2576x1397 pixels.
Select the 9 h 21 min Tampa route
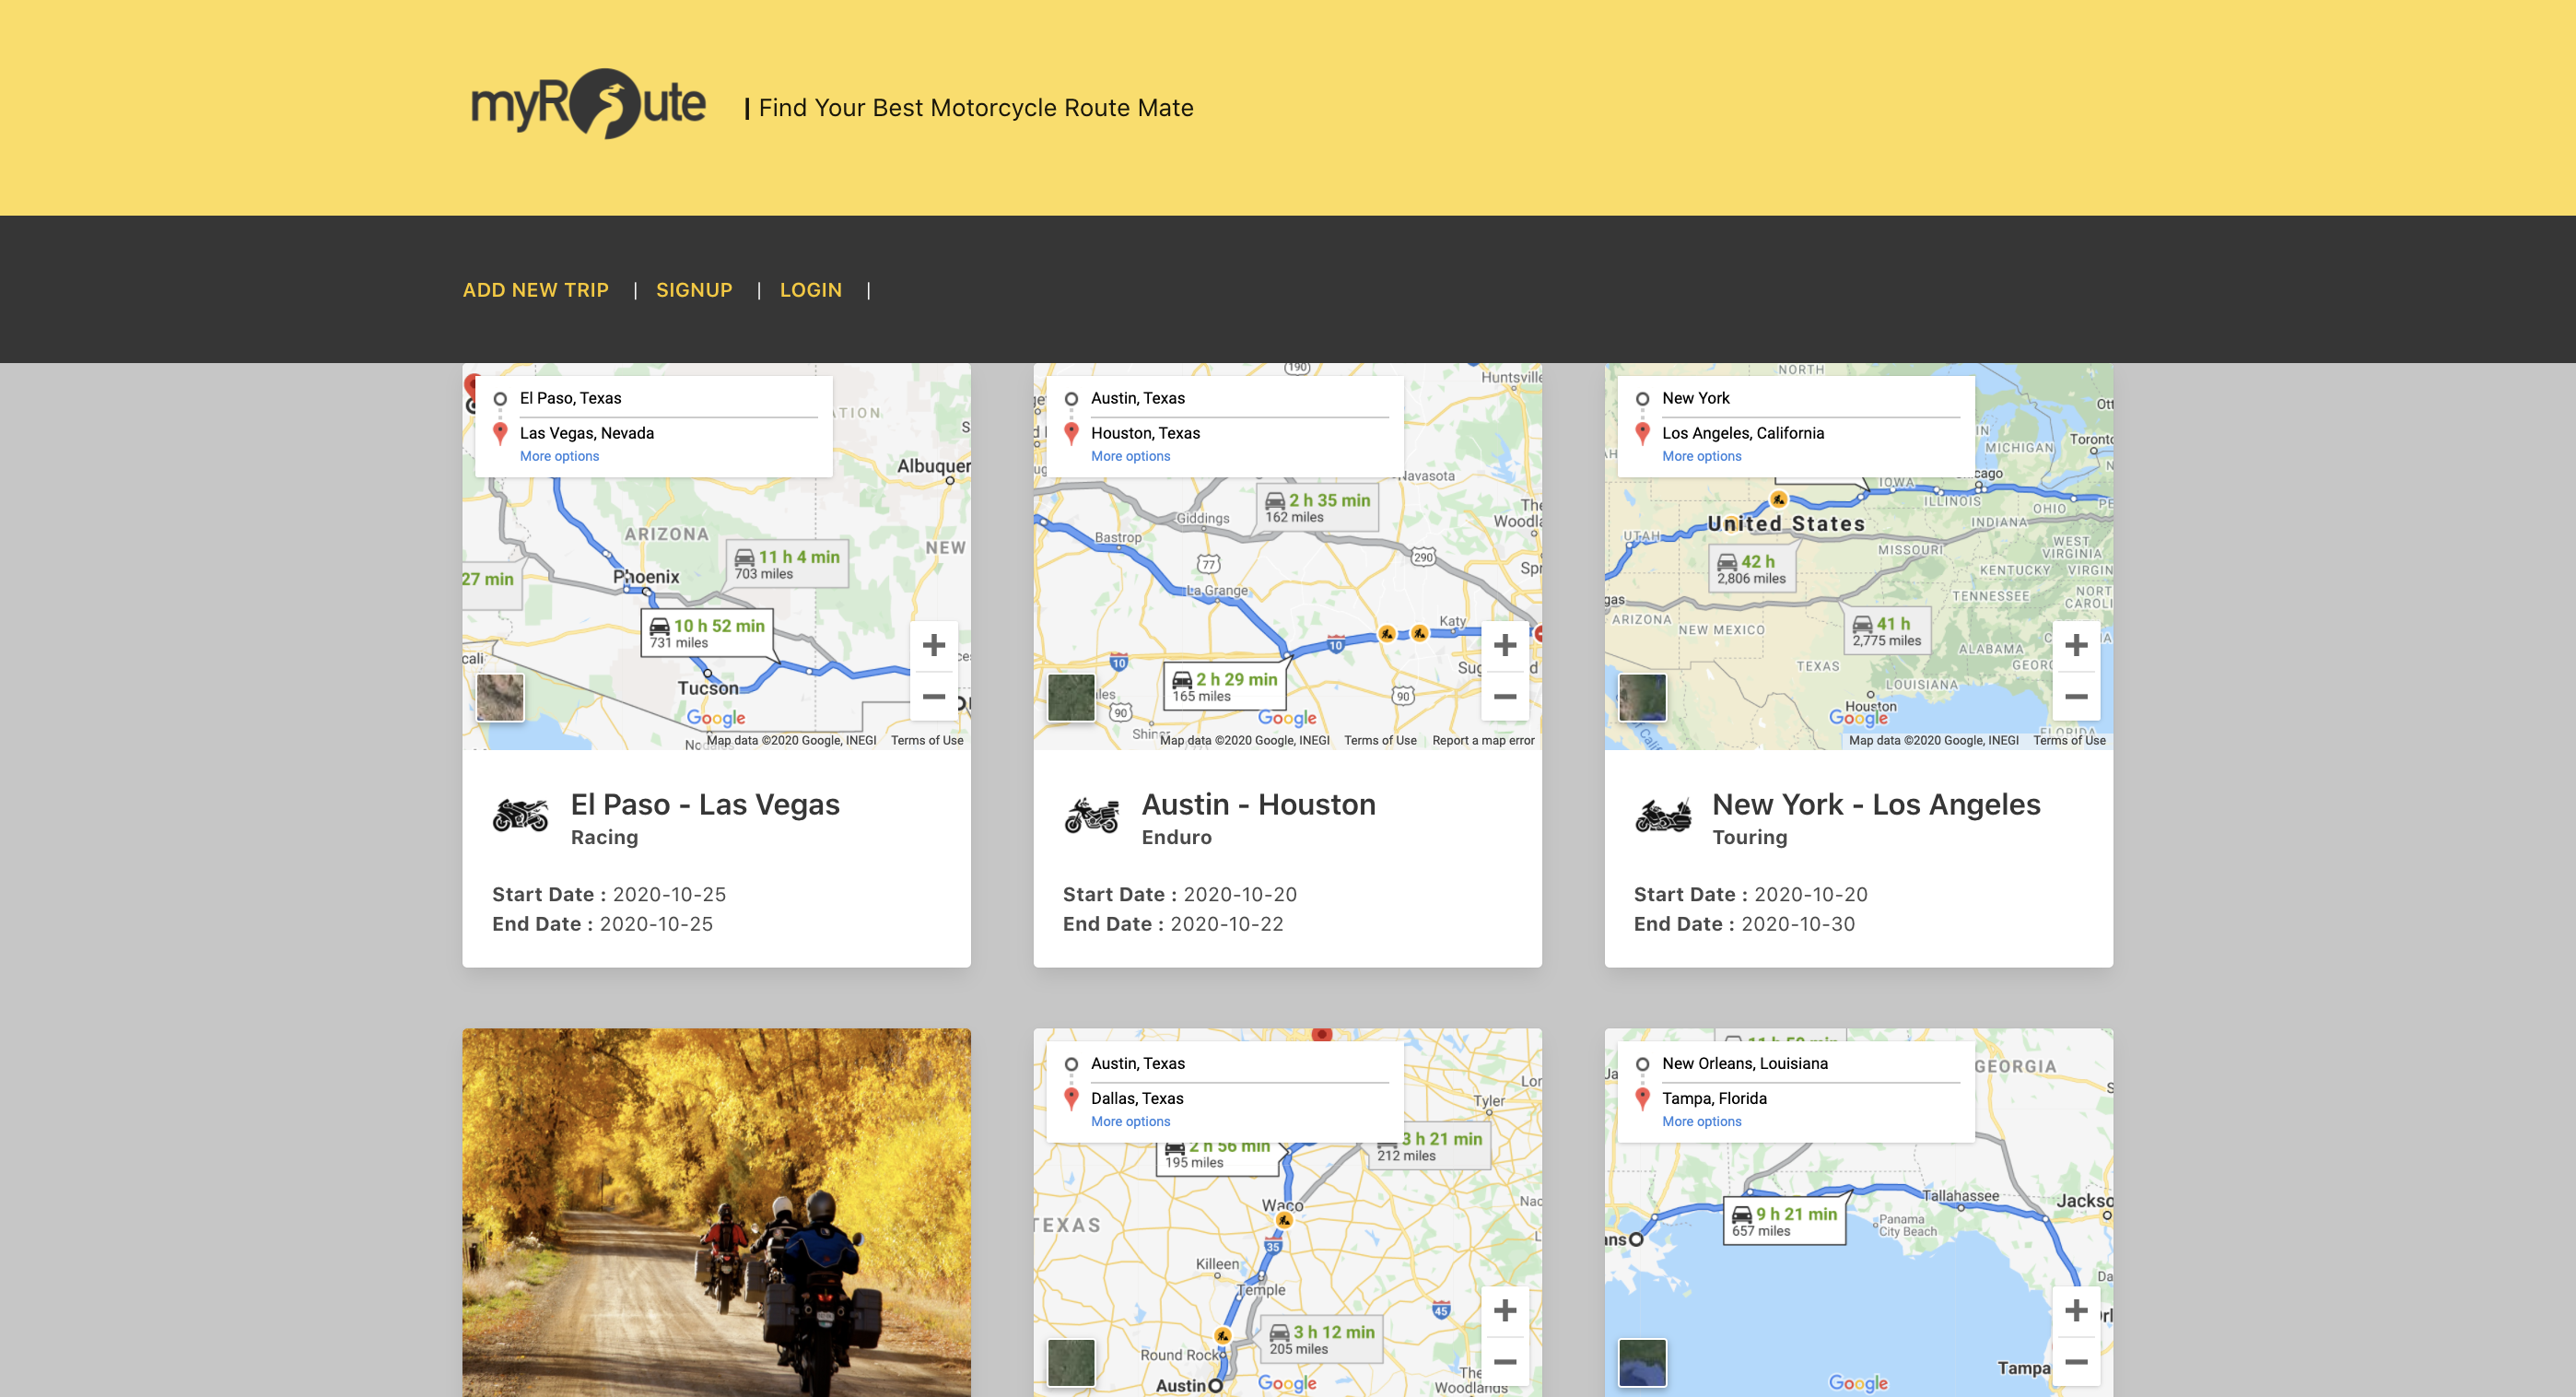tap(1785, 1220)
